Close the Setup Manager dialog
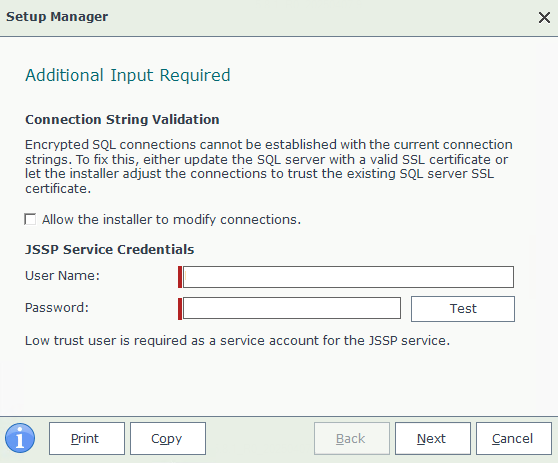Viewport: 558px width, 463px height. [x=544, y=17]
